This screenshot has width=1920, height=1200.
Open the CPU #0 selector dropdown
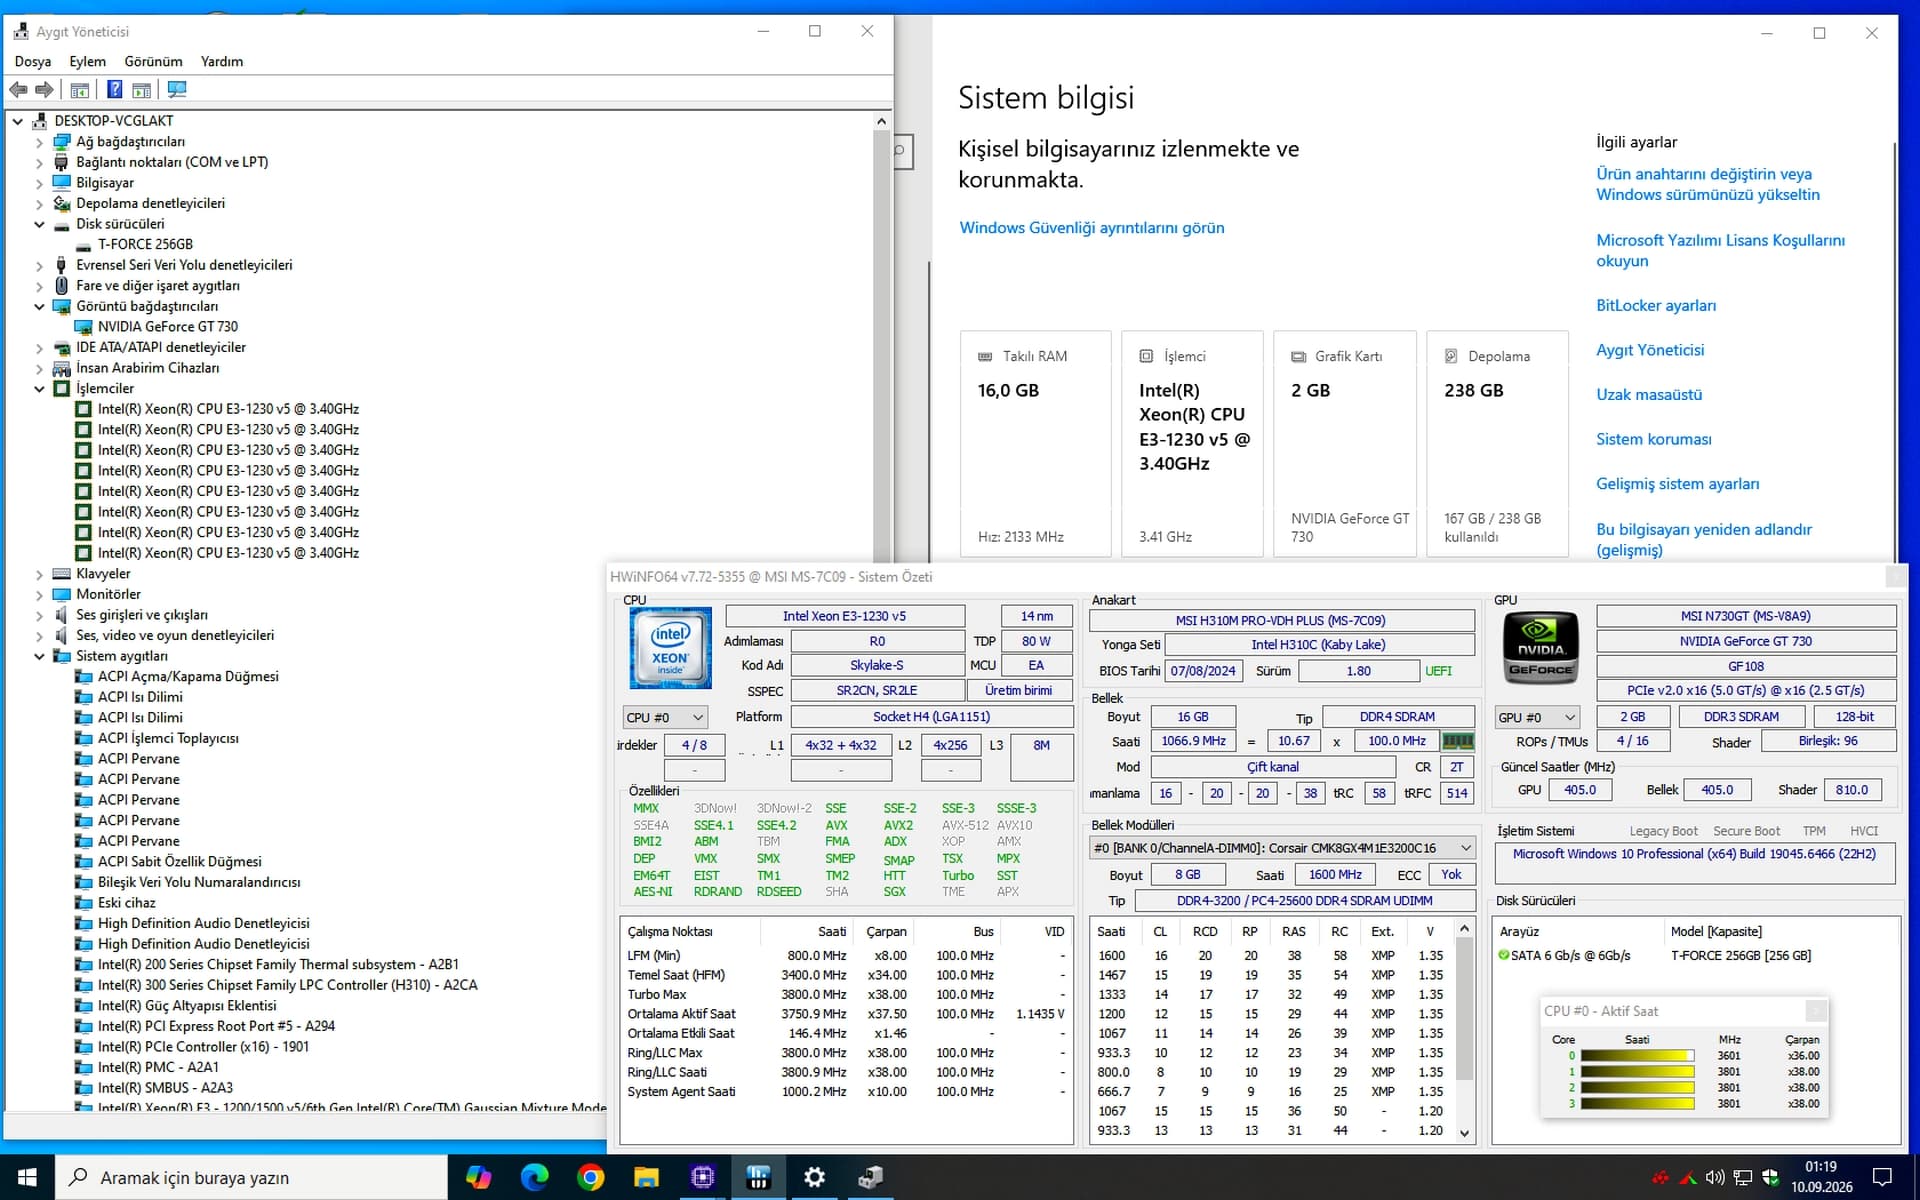(x=665, y=718)
